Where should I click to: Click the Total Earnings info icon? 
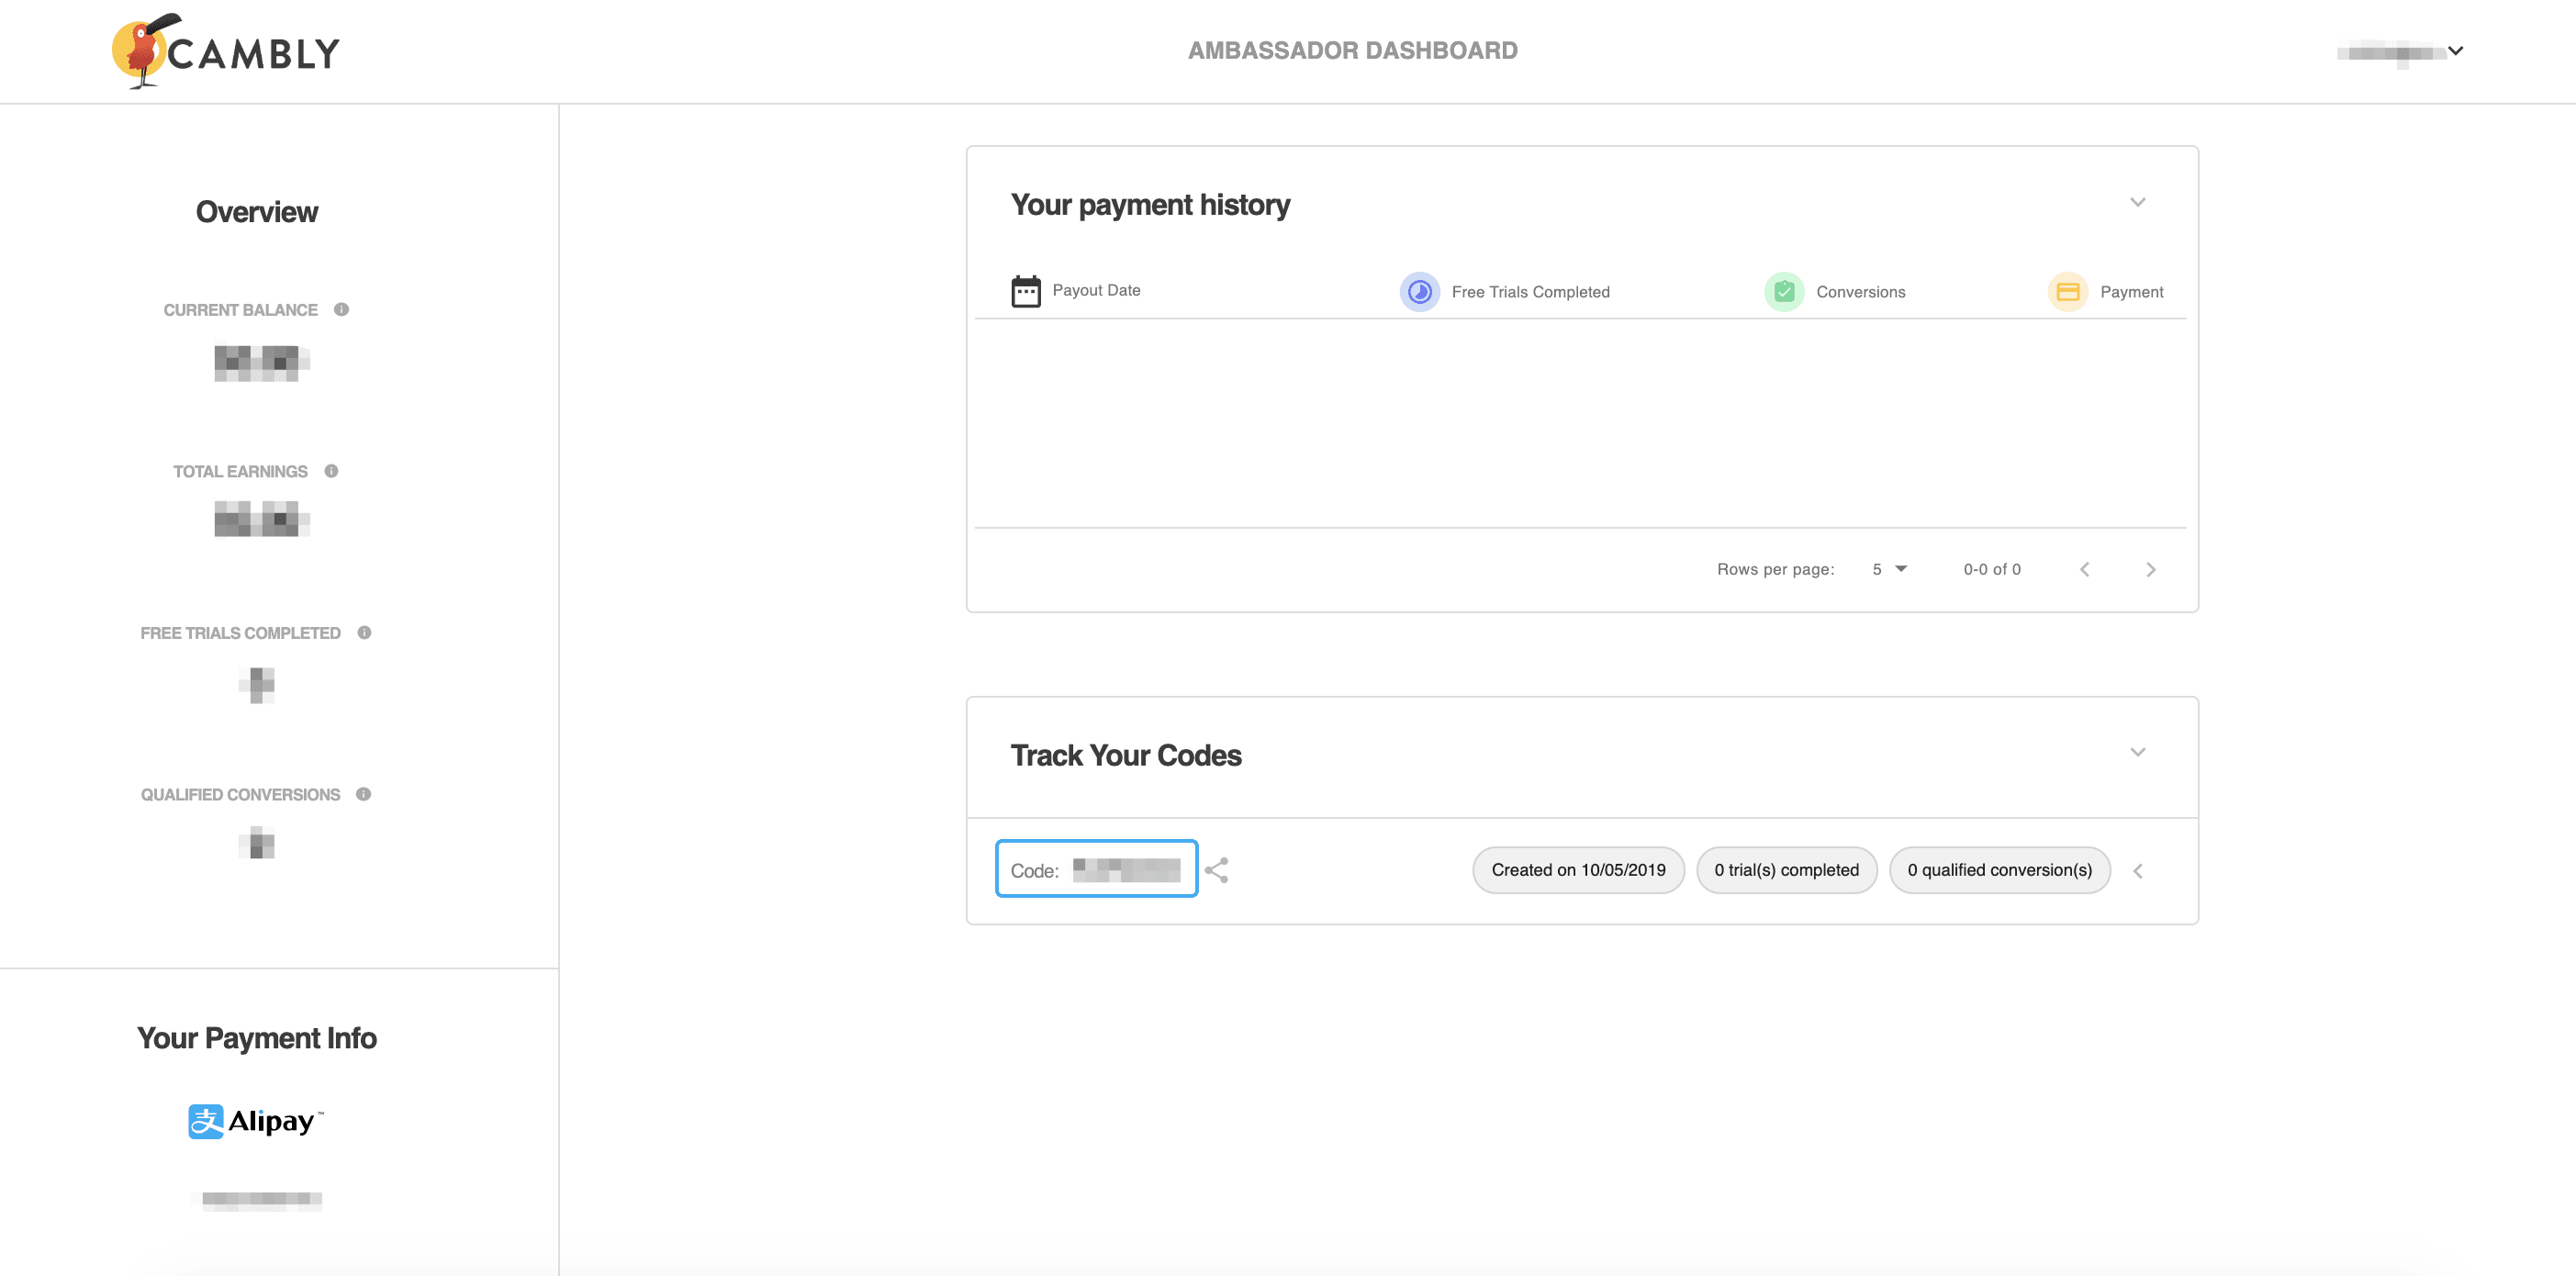tap(331, 471)
